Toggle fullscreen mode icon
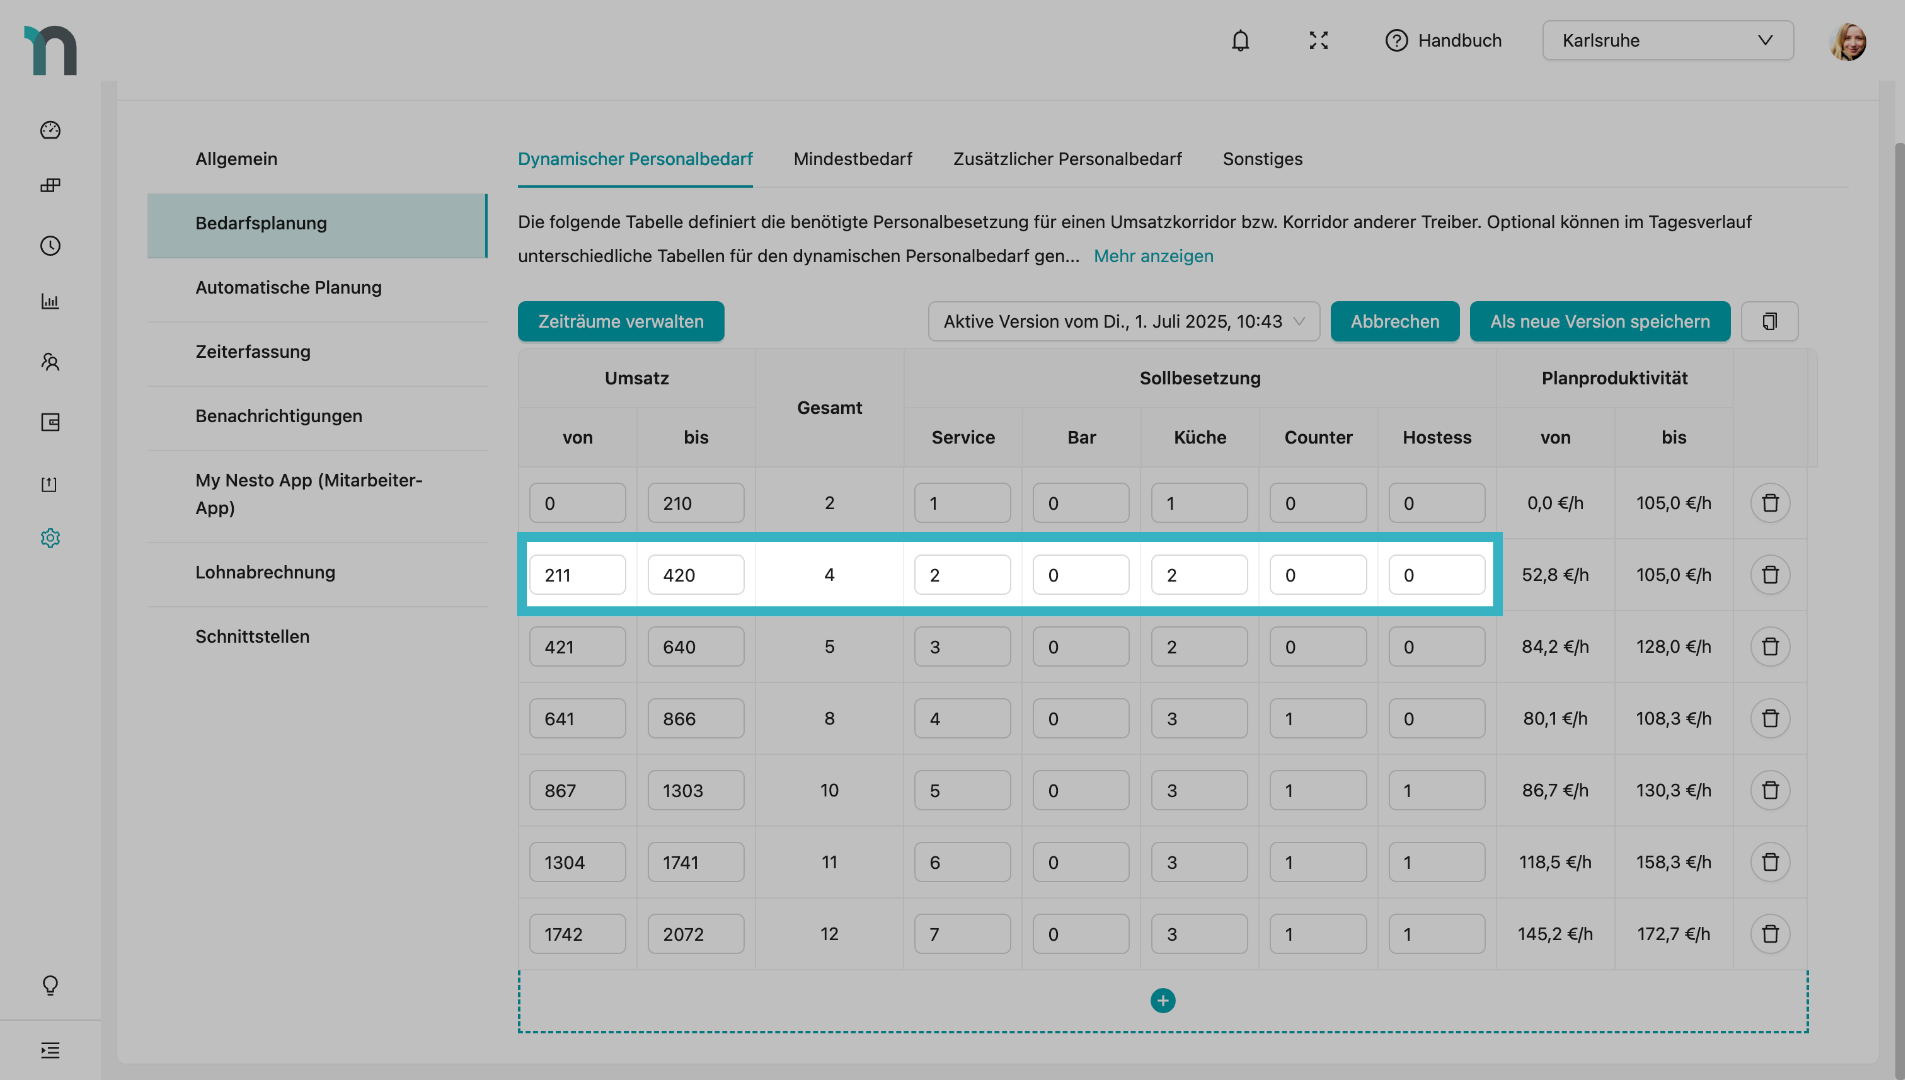This screenshot has height=1080, width=1905. pos(1318,41)
